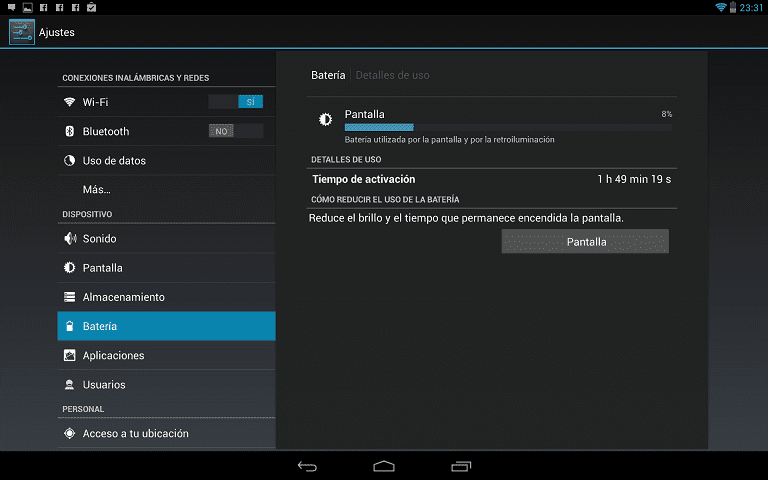768x480 pixels.
Task: Click the Acceso a tu ubicación icon
Action: (70, 433)
